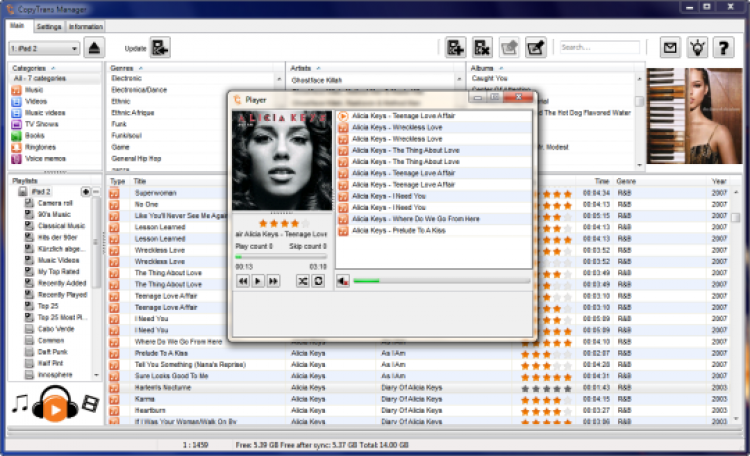The image size is (750, 456).
Task: Select the Music videos category
Action: [38, 113]
